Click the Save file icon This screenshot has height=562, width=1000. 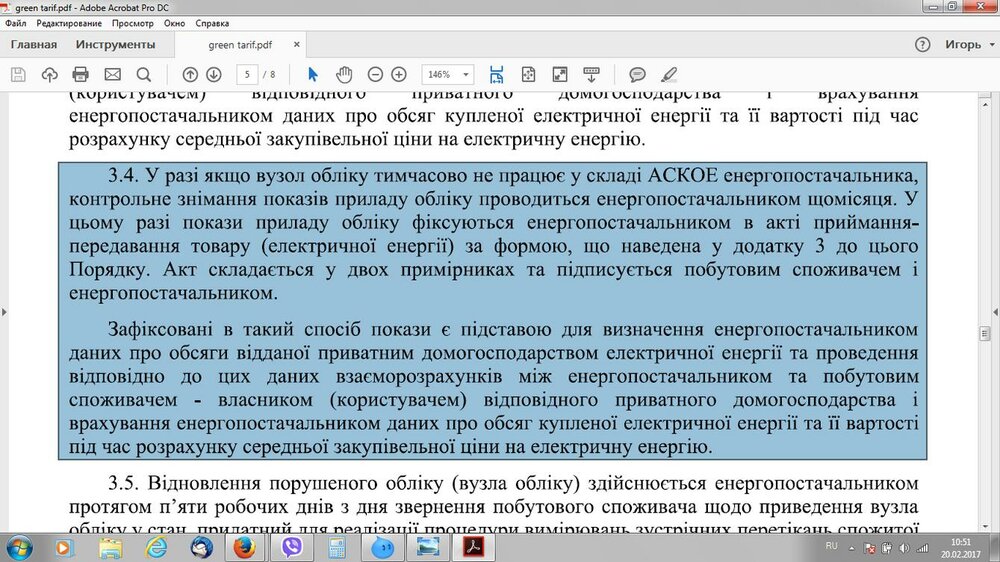click(18, 75)
